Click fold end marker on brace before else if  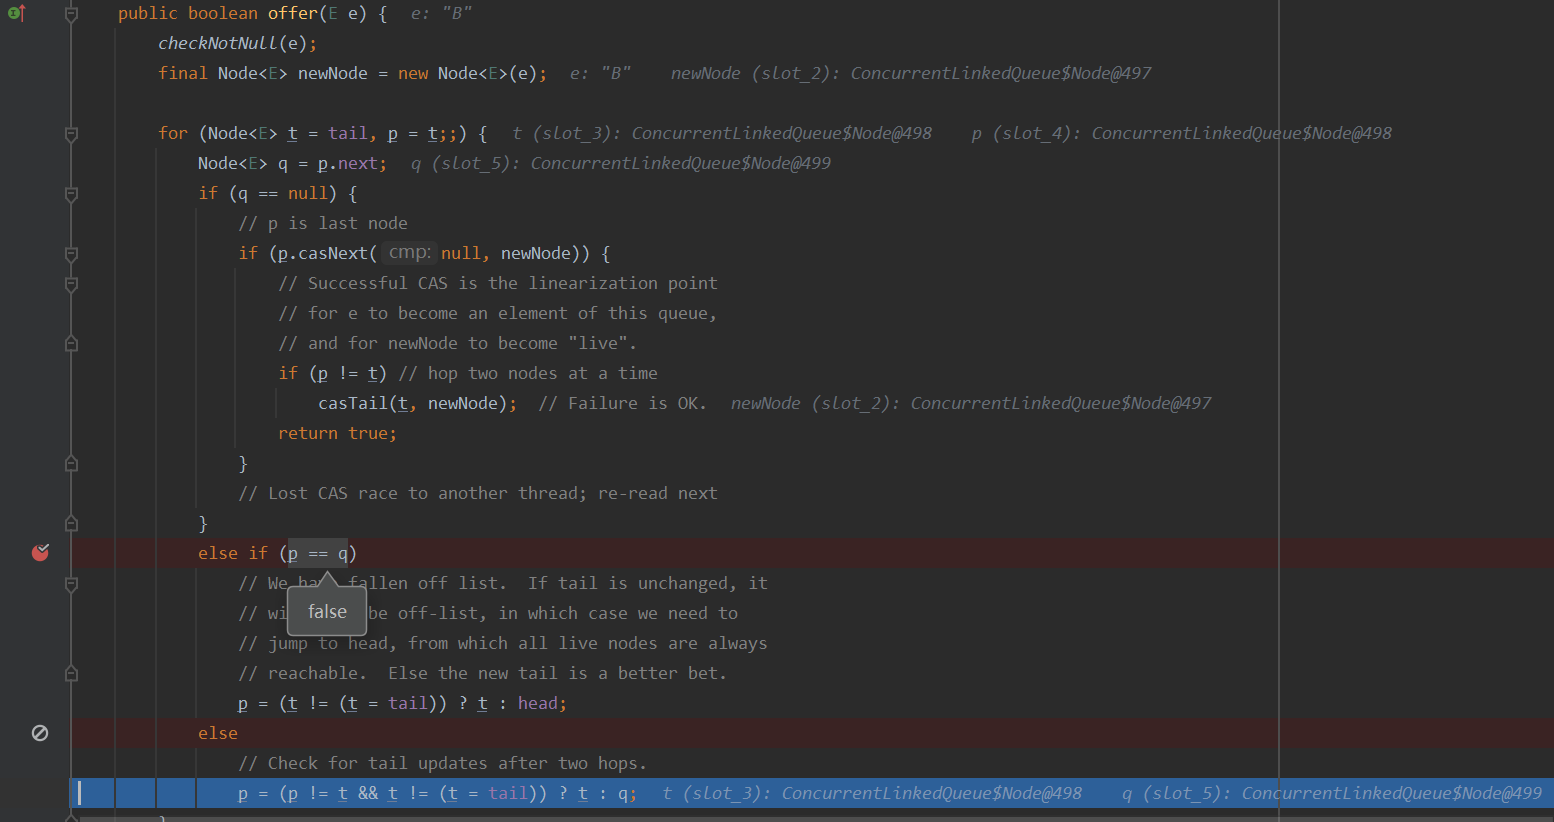click(x=71, y=524)
